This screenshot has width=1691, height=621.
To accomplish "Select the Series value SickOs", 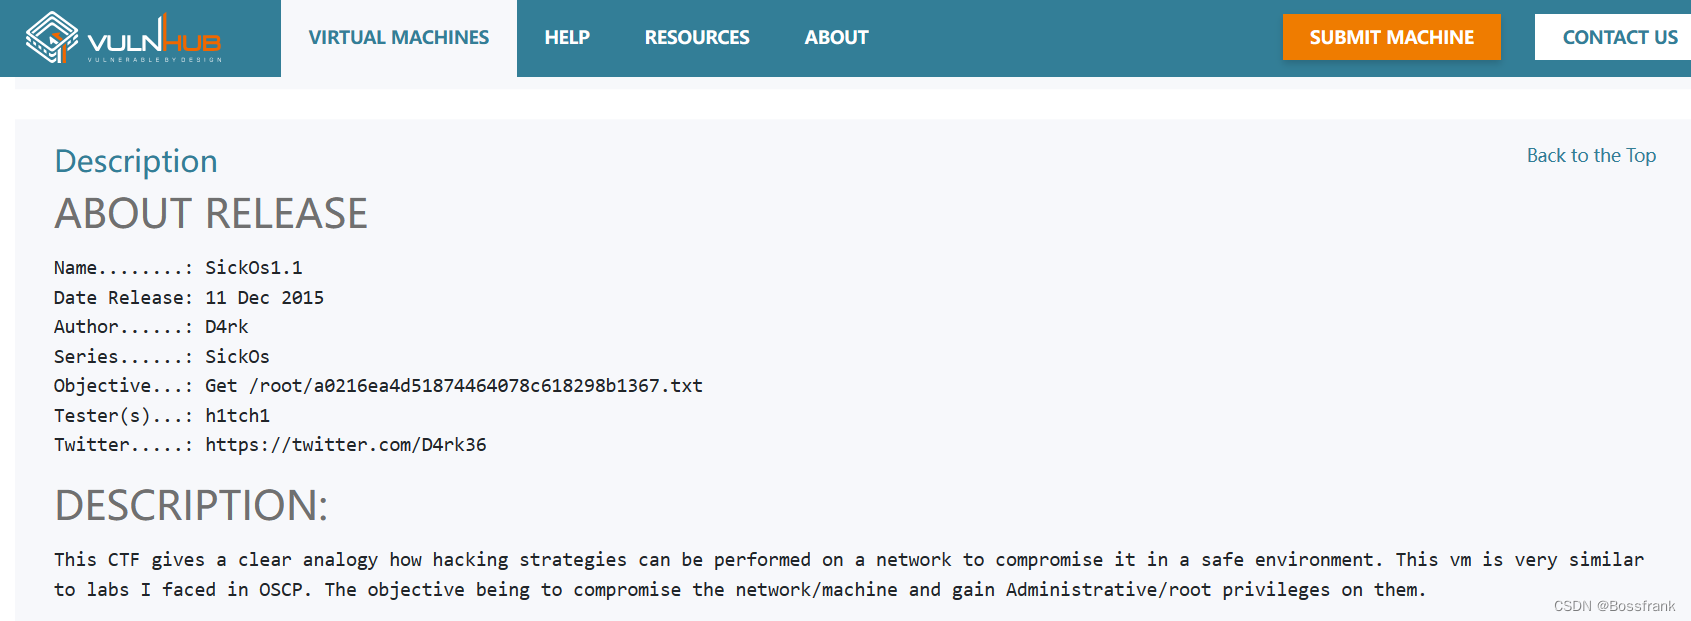I will (238, 357).
